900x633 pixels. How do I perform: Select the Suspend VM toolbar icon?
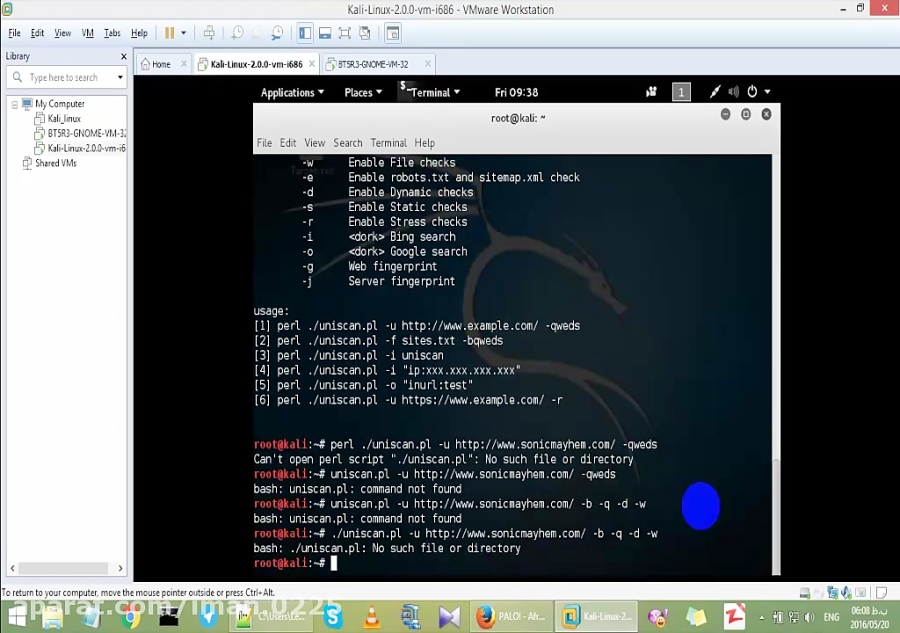[170, 32]
